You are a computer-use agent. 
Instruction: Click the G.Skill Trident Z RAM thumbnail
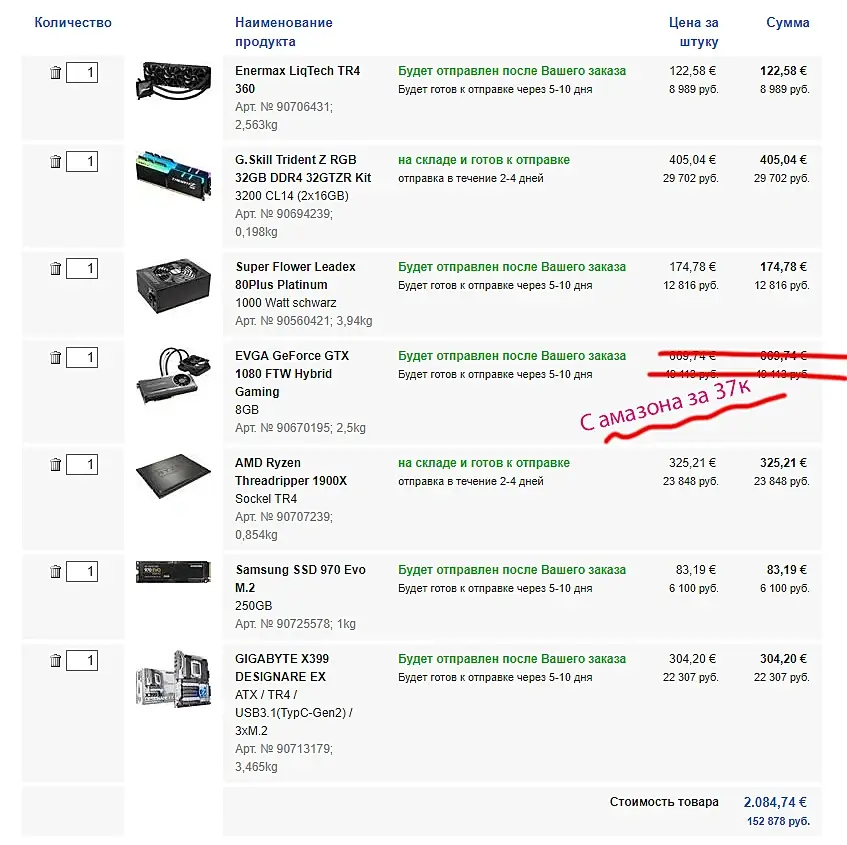tap(173, 176)
